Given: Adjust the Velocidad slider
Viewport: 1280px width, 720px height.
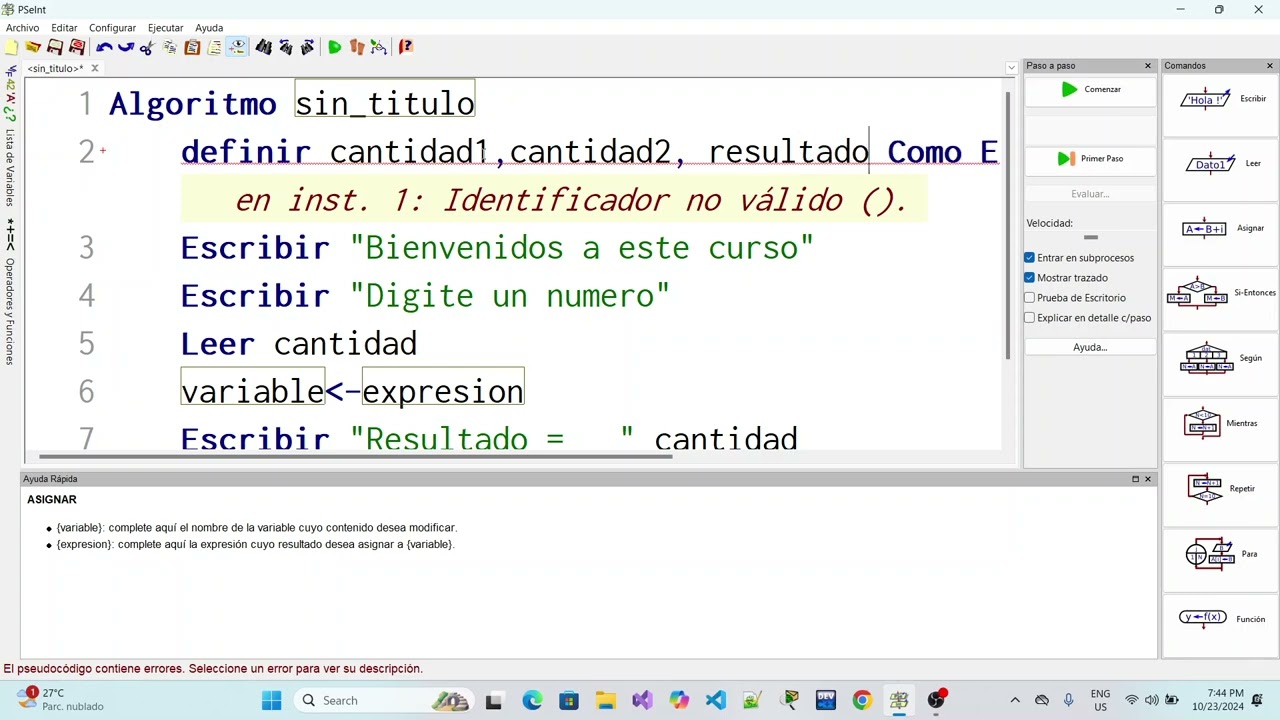Looking at the screenshot, I should pos(1091,238).
